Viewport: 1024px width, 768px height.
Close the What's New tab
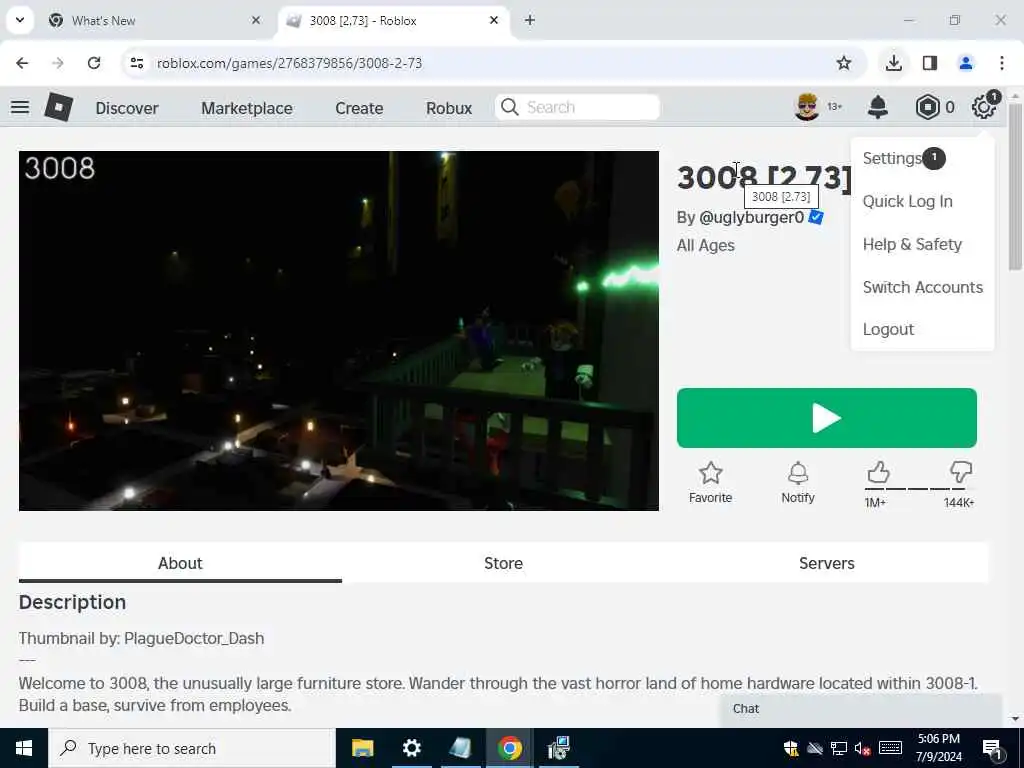tap(256, 20)
